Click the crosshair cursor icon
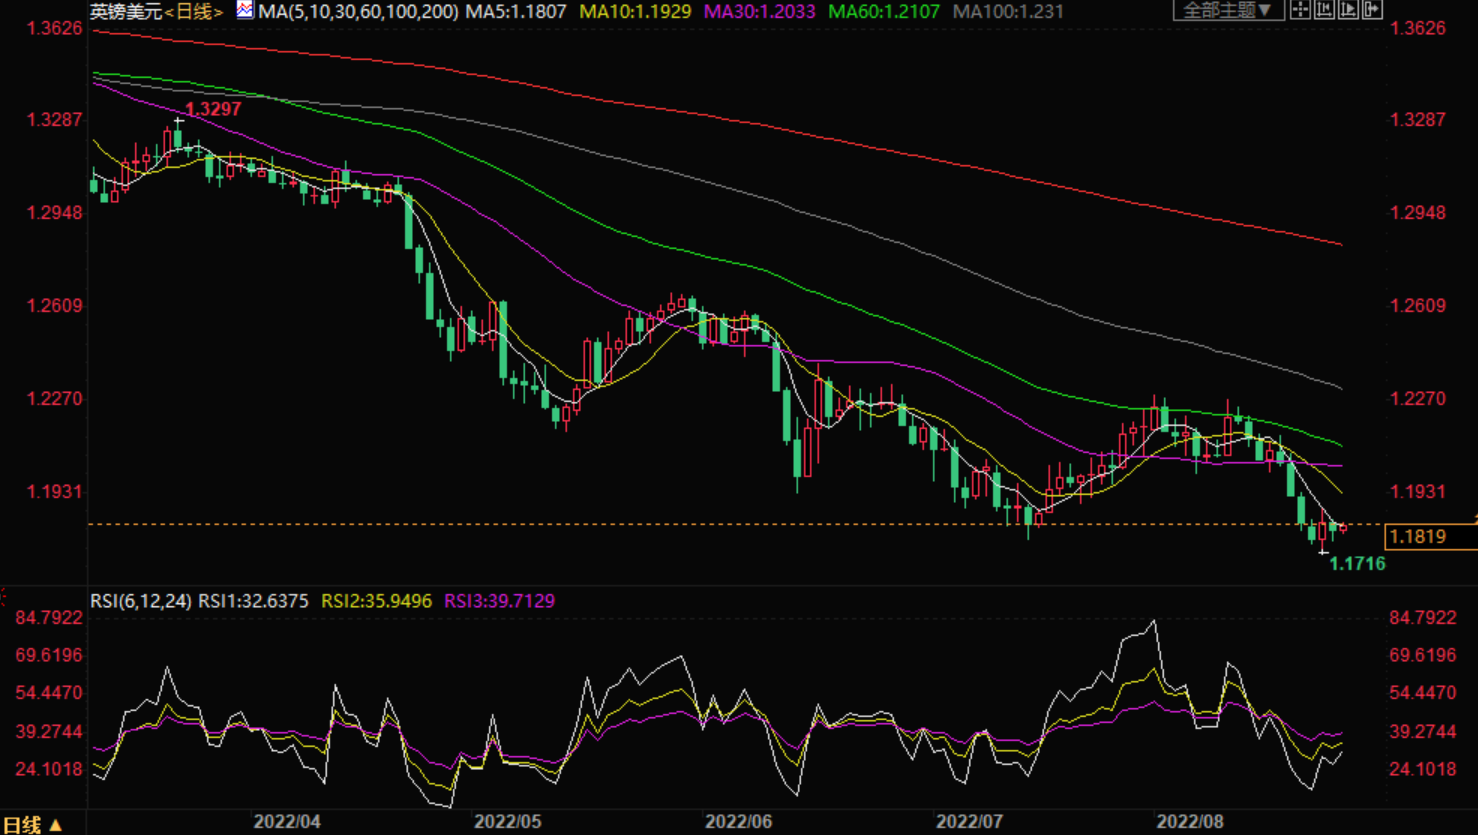 pyautogui.click(x=1300, y=10)
